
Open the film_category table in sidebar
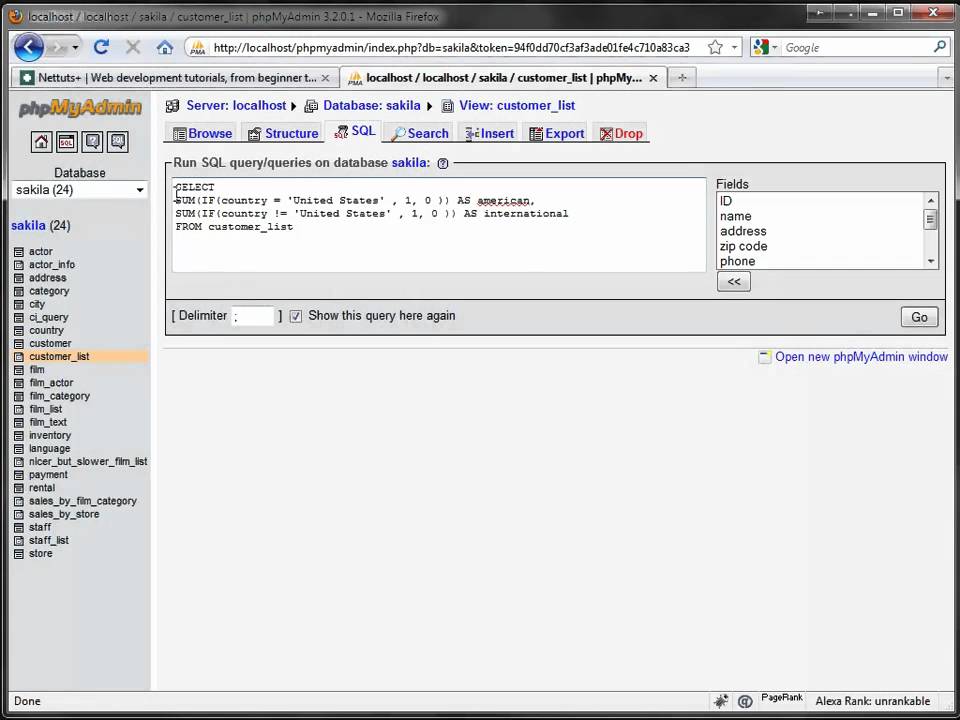tap(59, 396)
